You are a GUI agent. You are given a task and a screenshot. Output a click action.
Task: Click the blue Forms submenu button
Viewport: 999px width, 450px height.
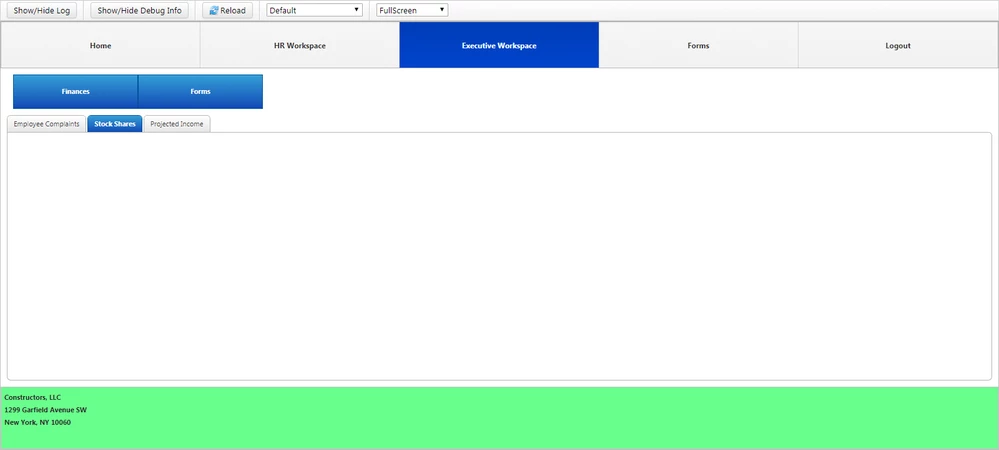point(200,92)
